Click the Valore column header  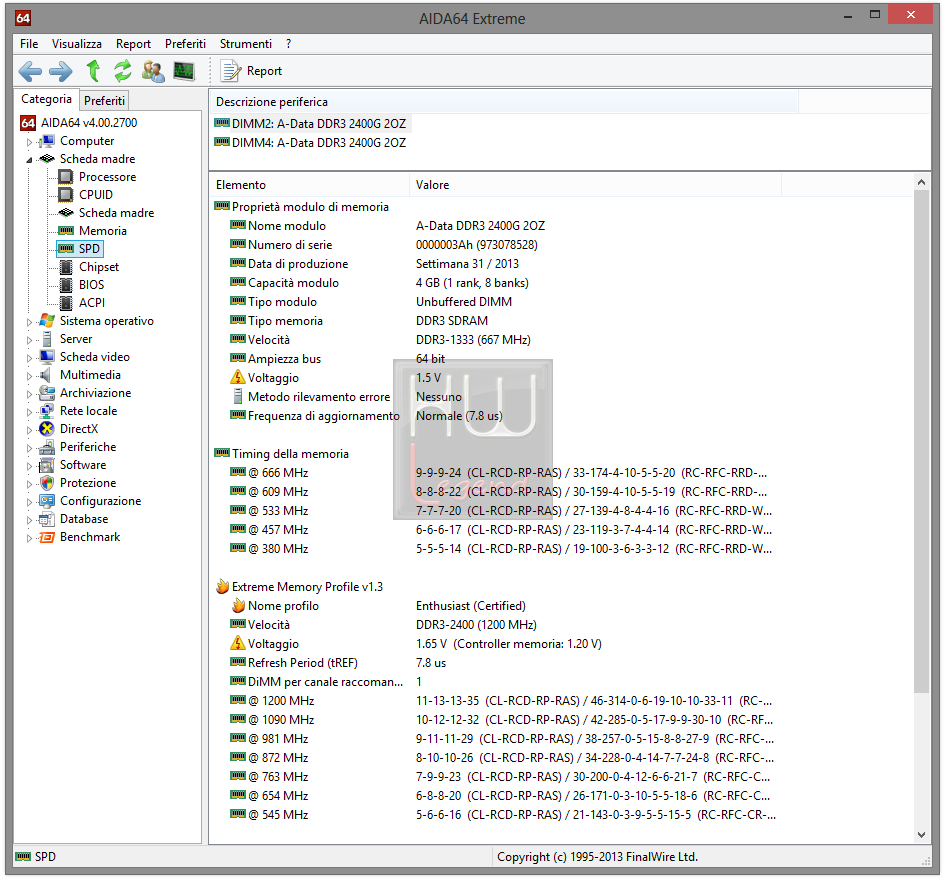click(x=595, y=185)
